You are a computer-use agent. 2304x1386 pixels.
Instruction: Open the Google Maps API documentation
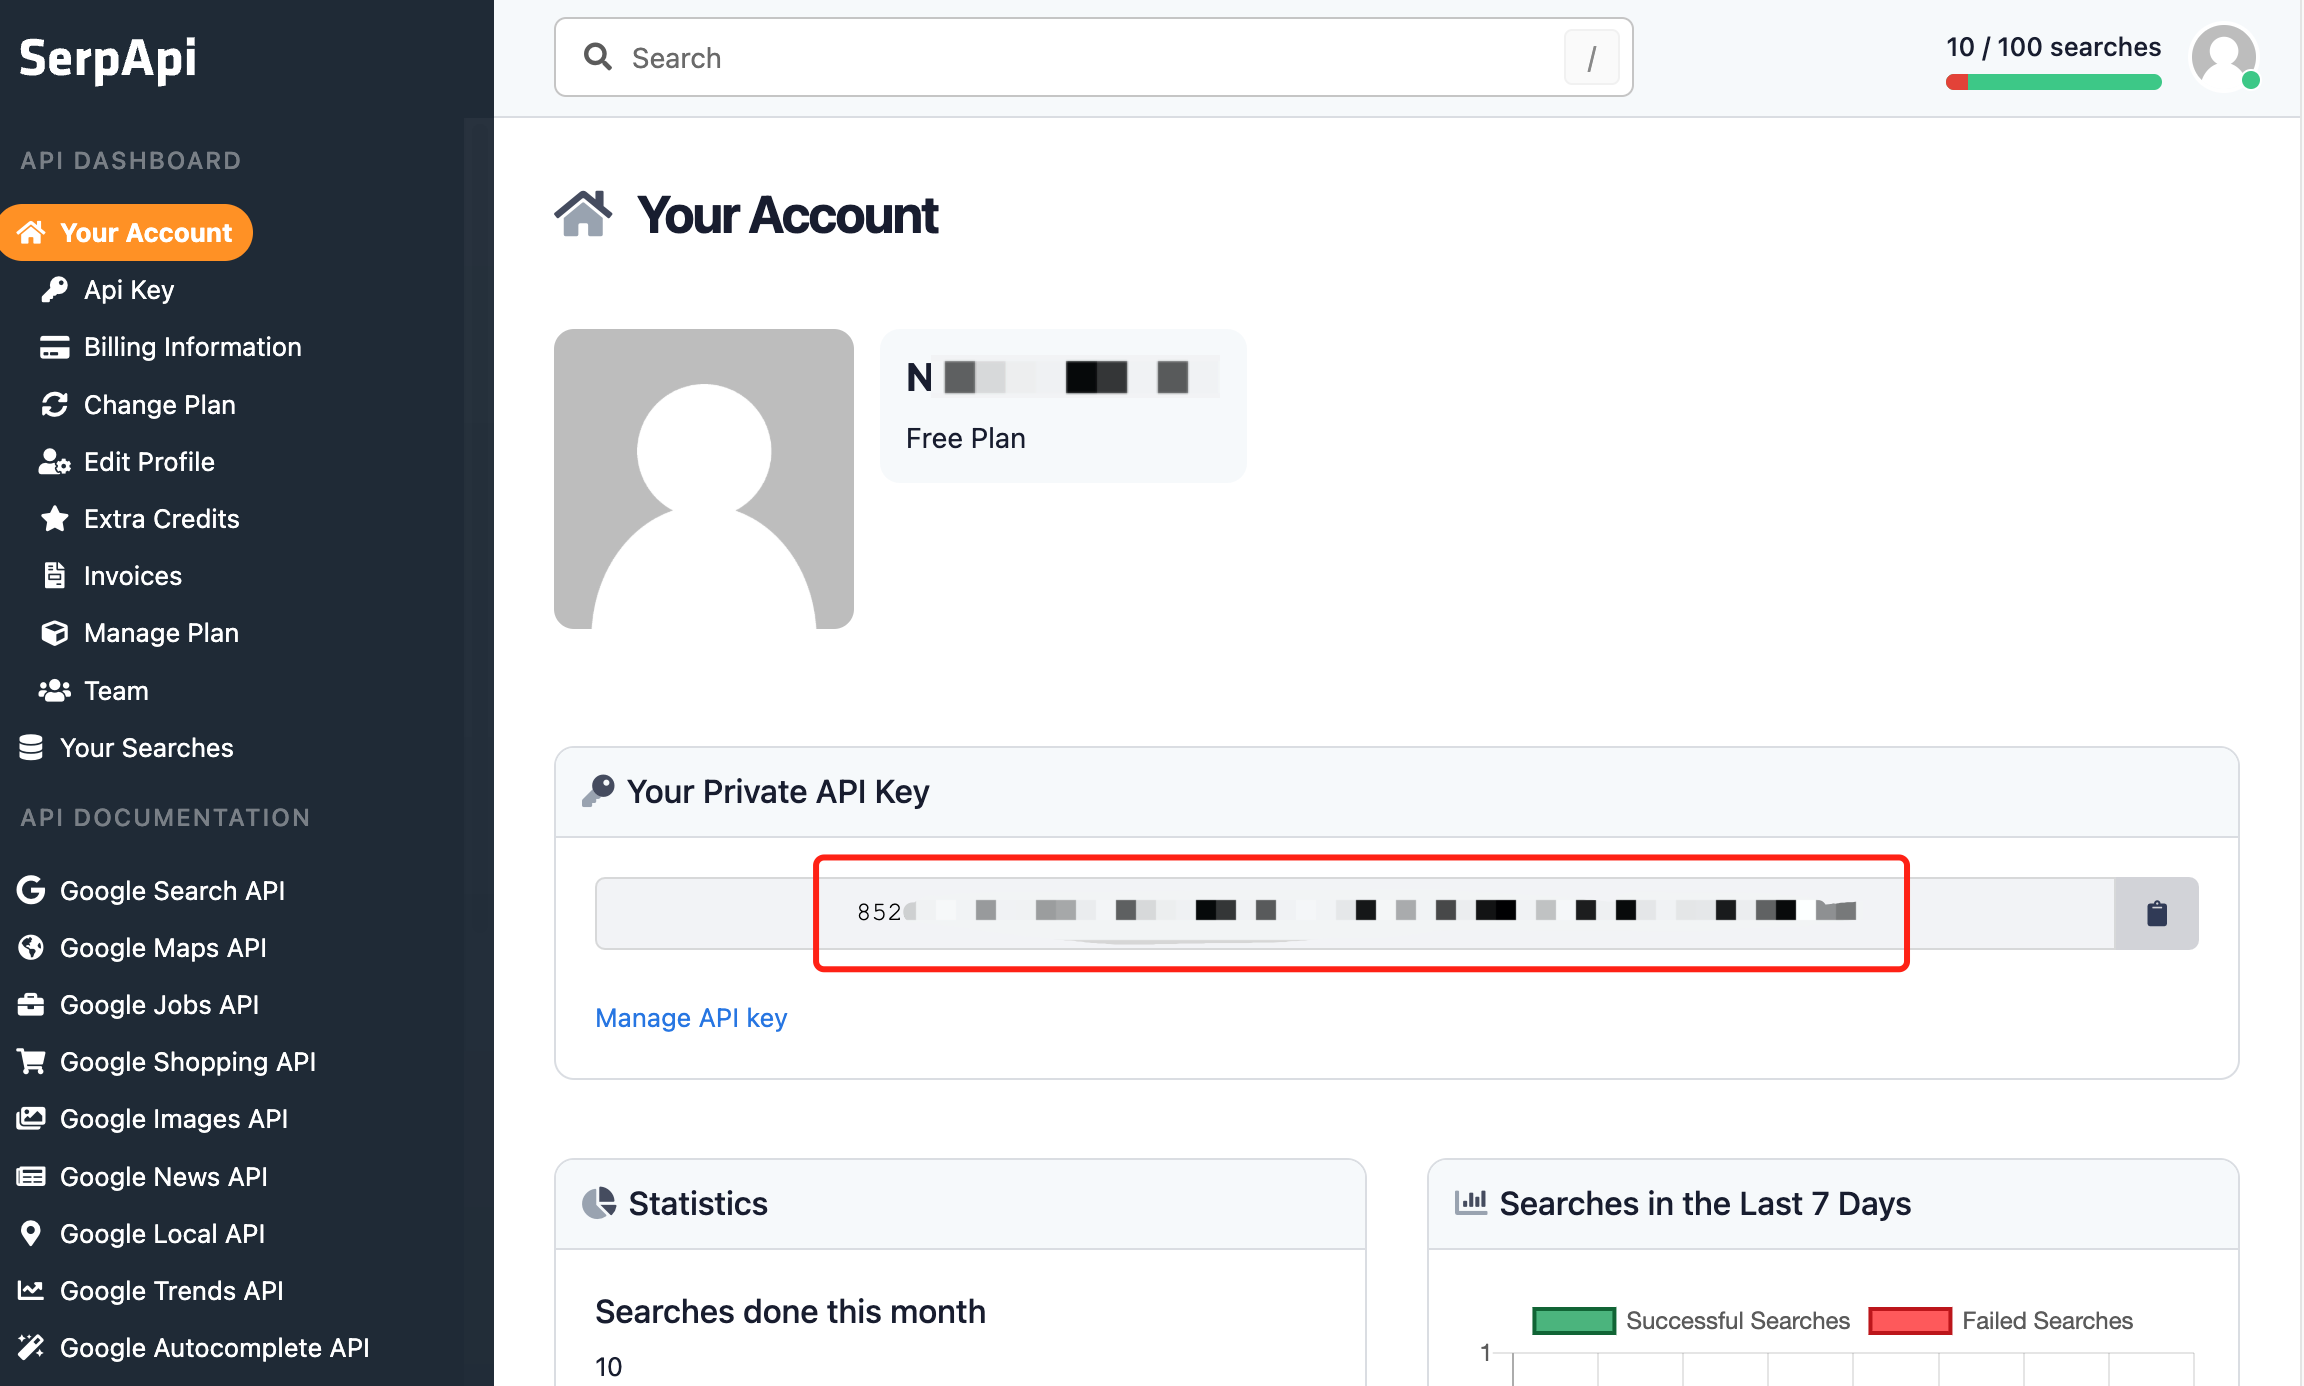coord(163,948)
